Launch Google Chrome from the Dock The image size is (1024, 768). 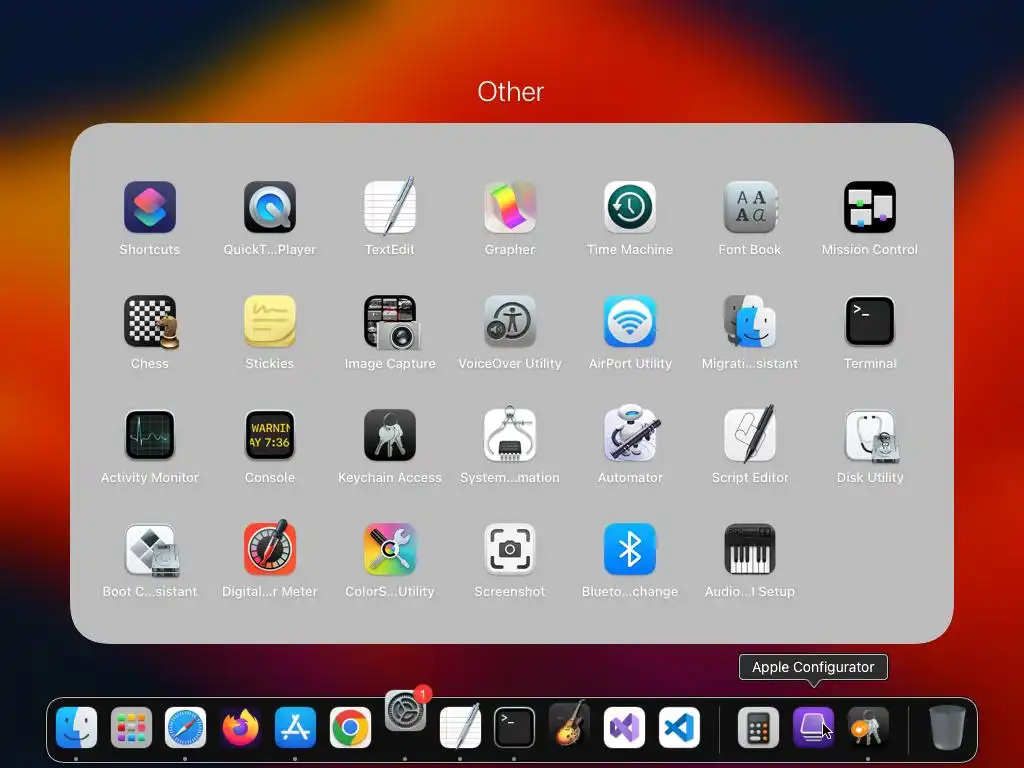tap(350, 727)
